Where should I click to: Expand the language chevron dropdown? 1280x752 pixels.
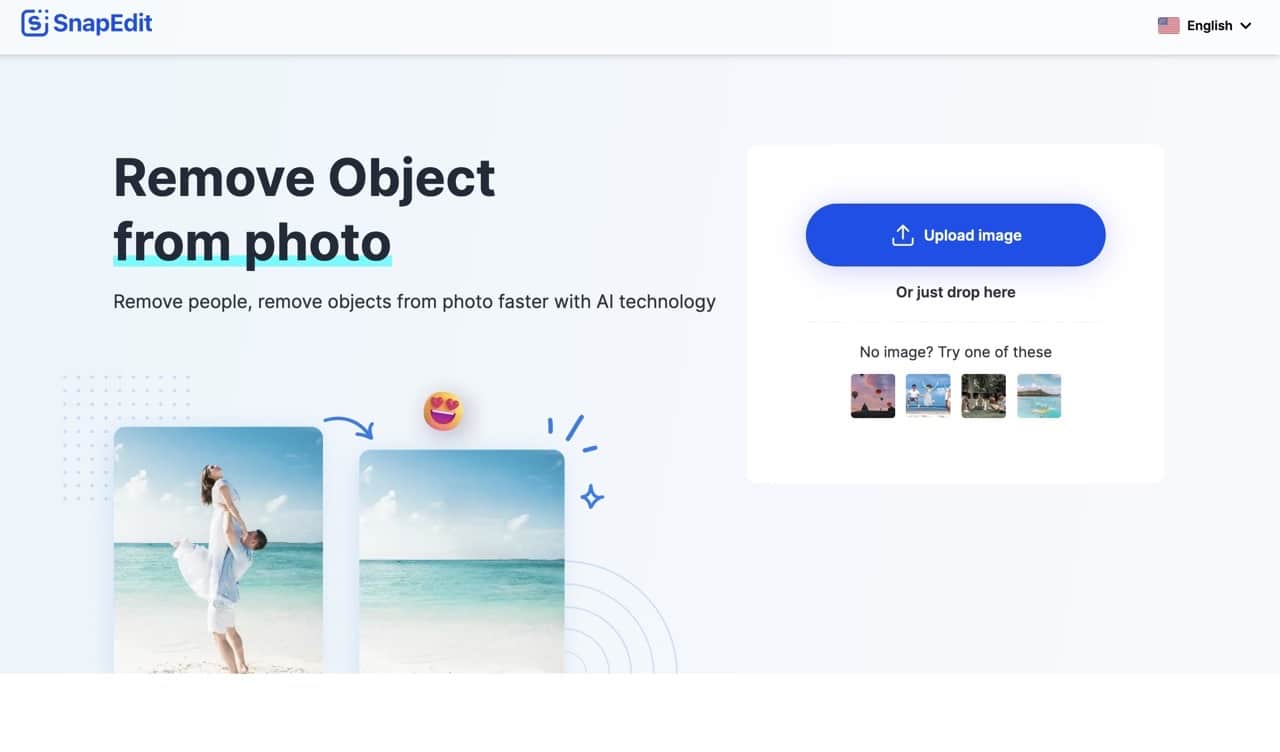click(1245, 26)
